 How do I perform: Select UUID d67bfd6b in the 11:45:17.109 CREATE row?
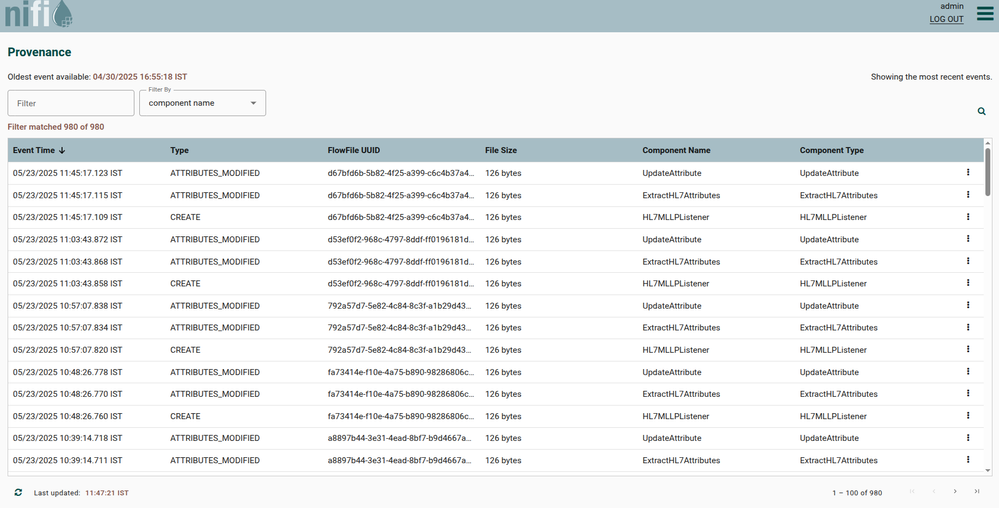401,217
